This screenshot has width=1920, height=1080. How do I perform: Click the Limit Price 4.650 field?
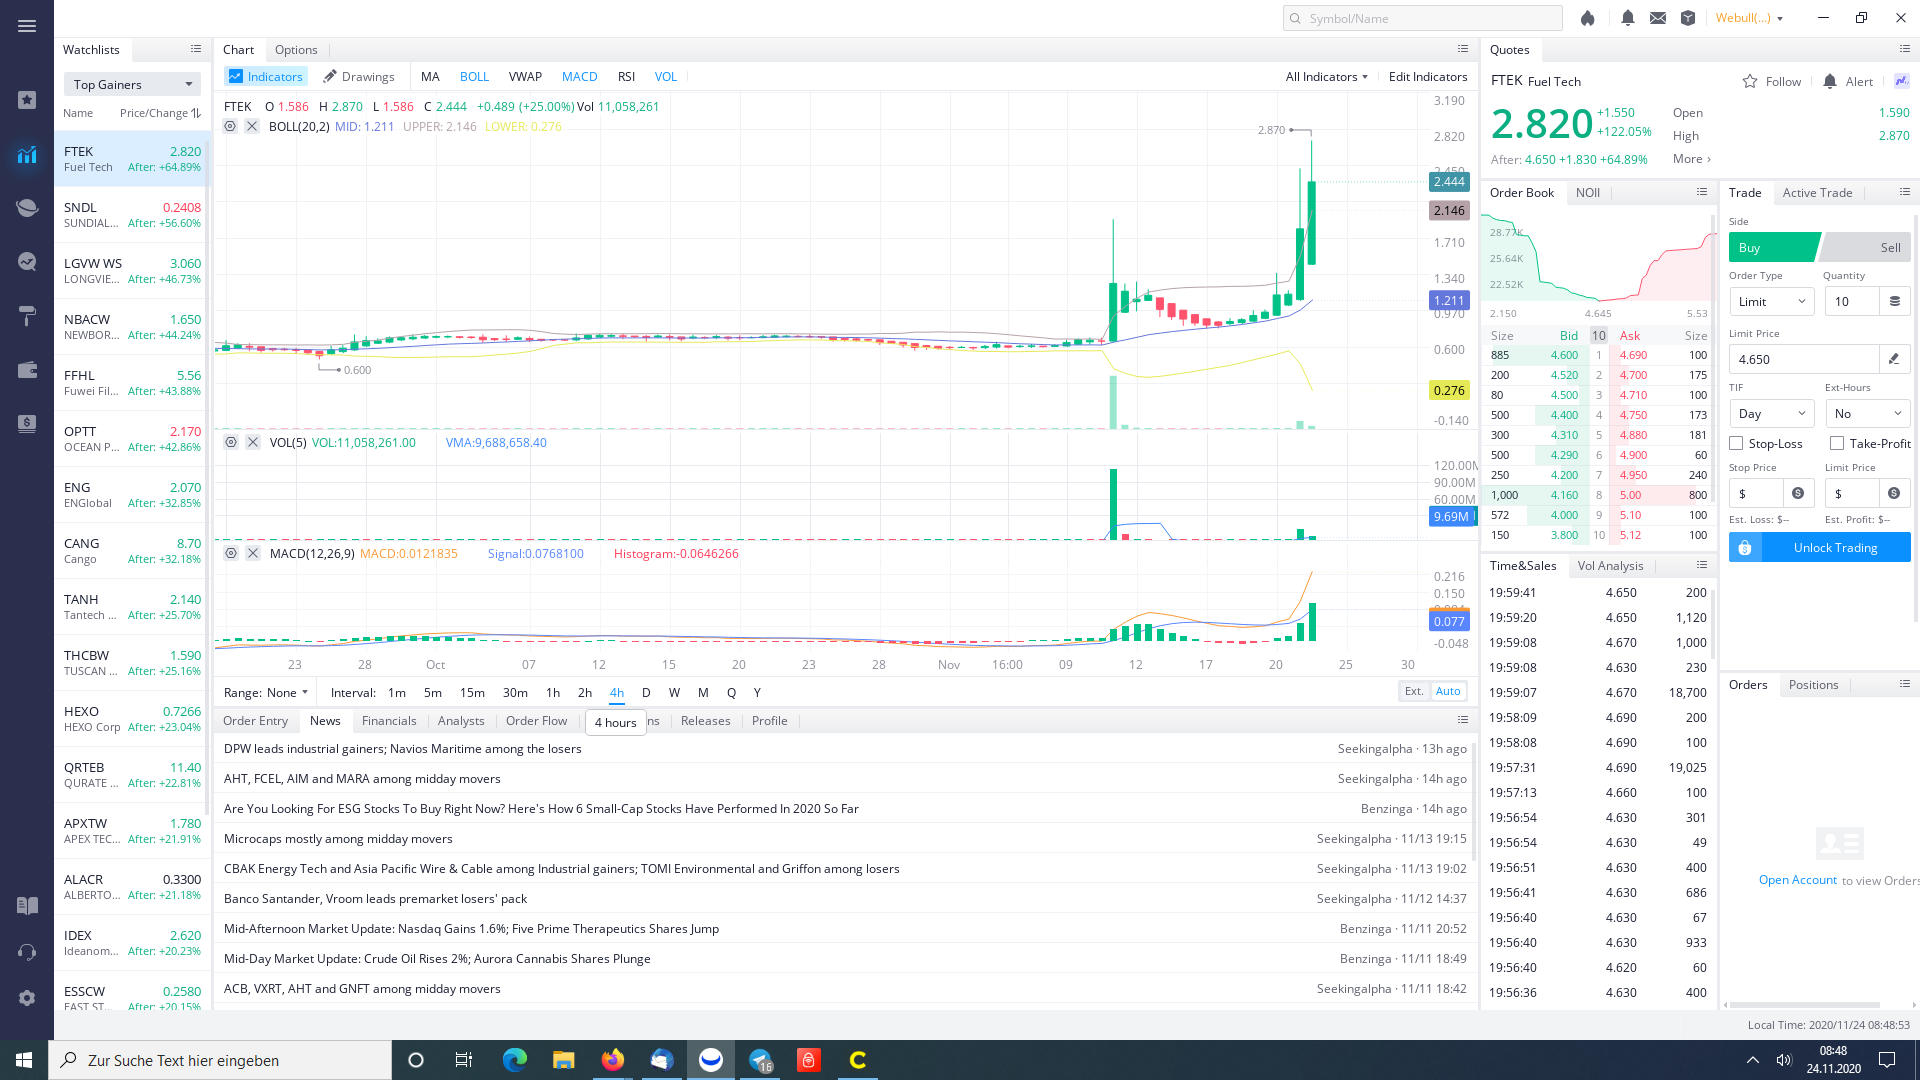click(x=1804, y=359)
